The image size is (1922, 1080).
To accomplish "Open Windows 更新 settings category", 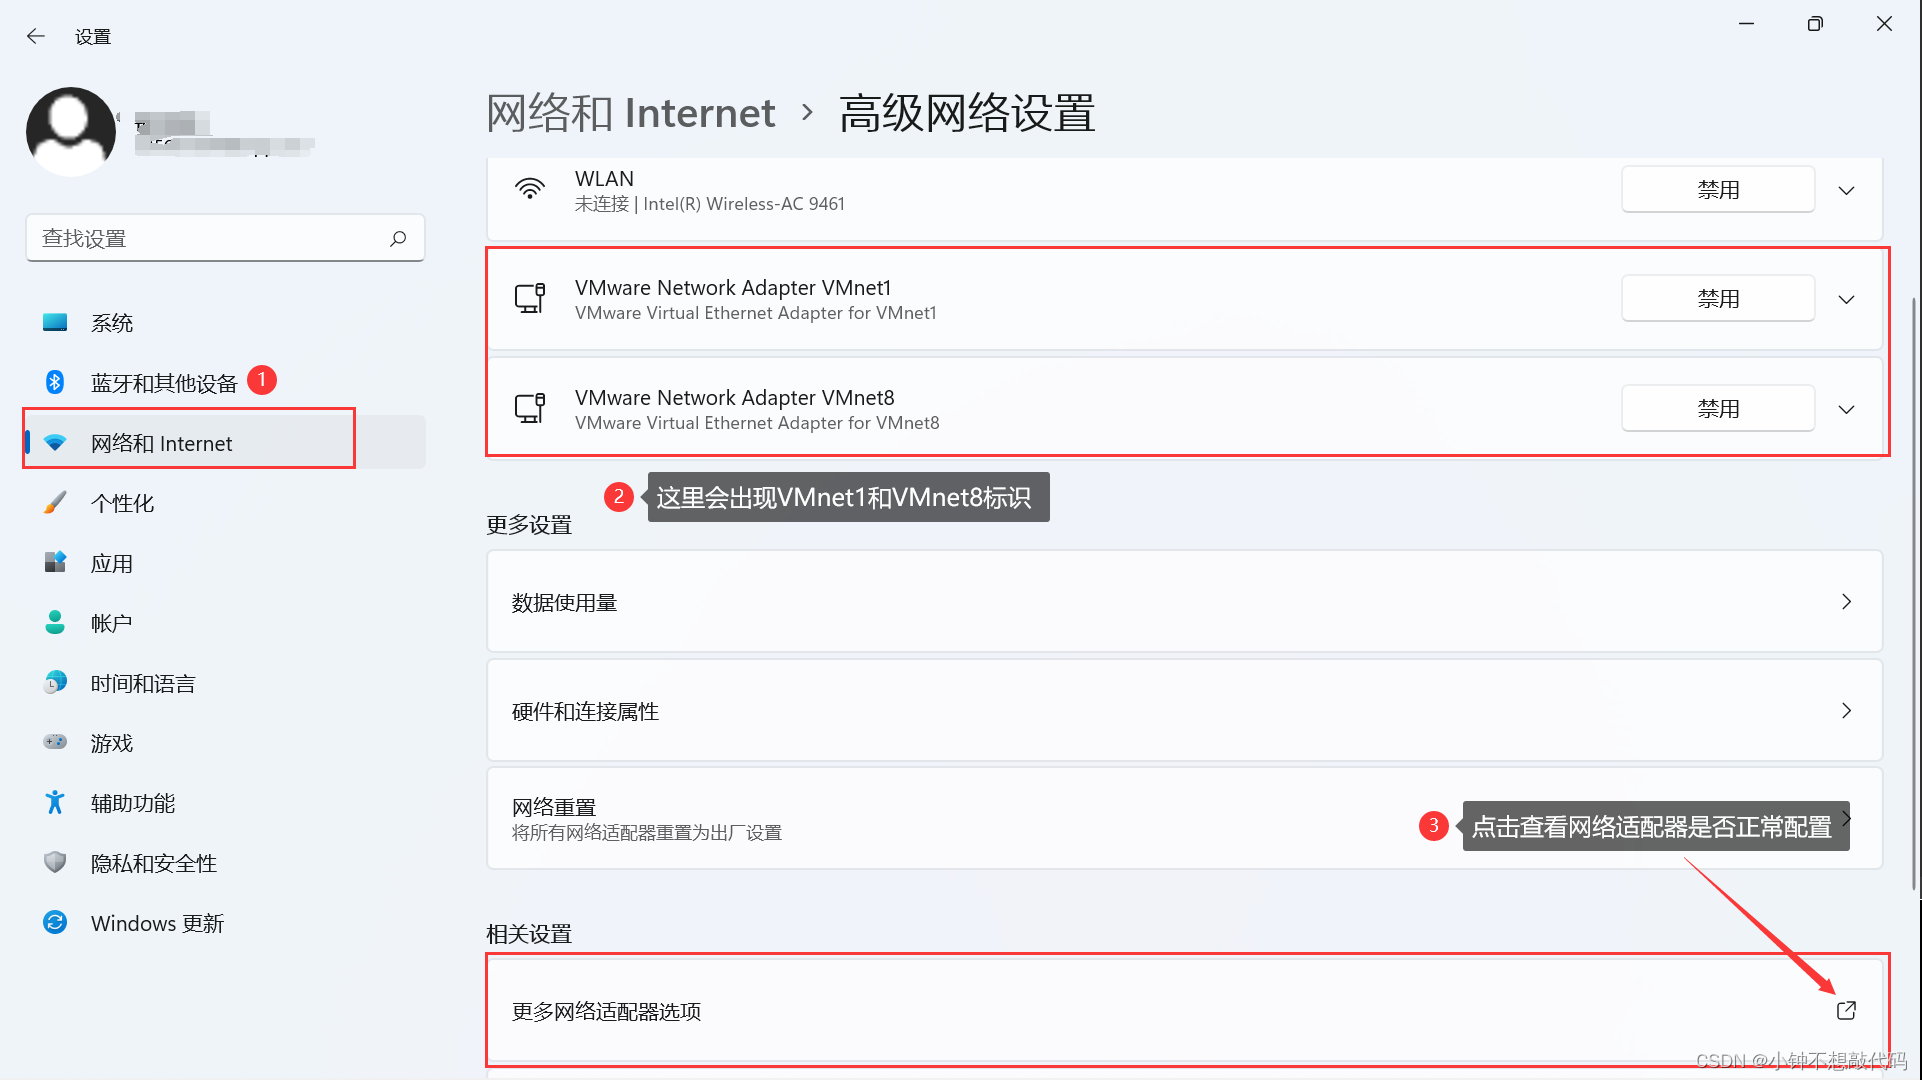I will 225,923.
